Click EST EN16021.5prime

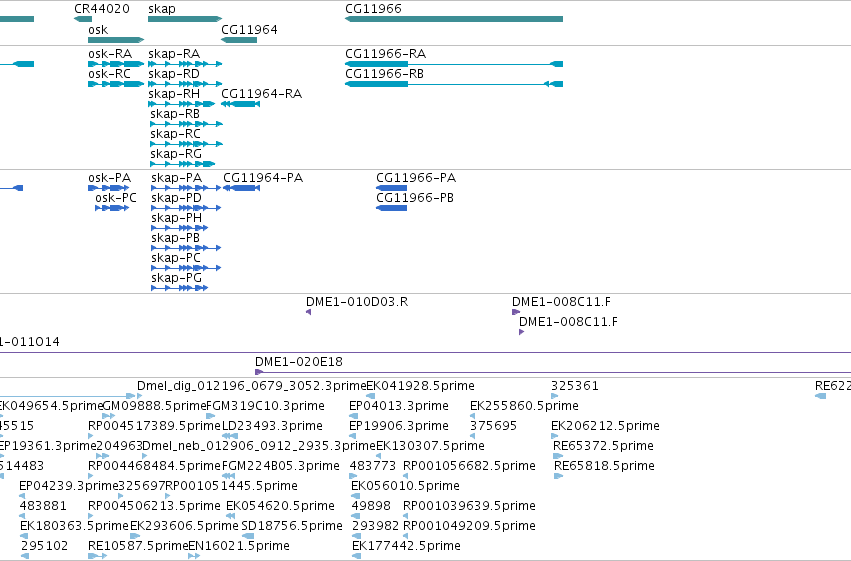pyautogui.click(x=194, y=556)
